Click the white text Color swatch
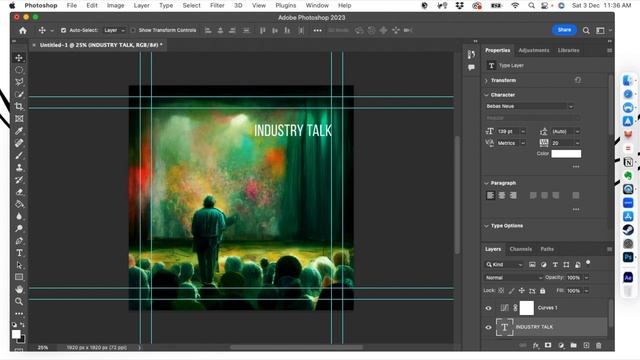The width and height of the screenshot is (640, 360). [566, 154]
